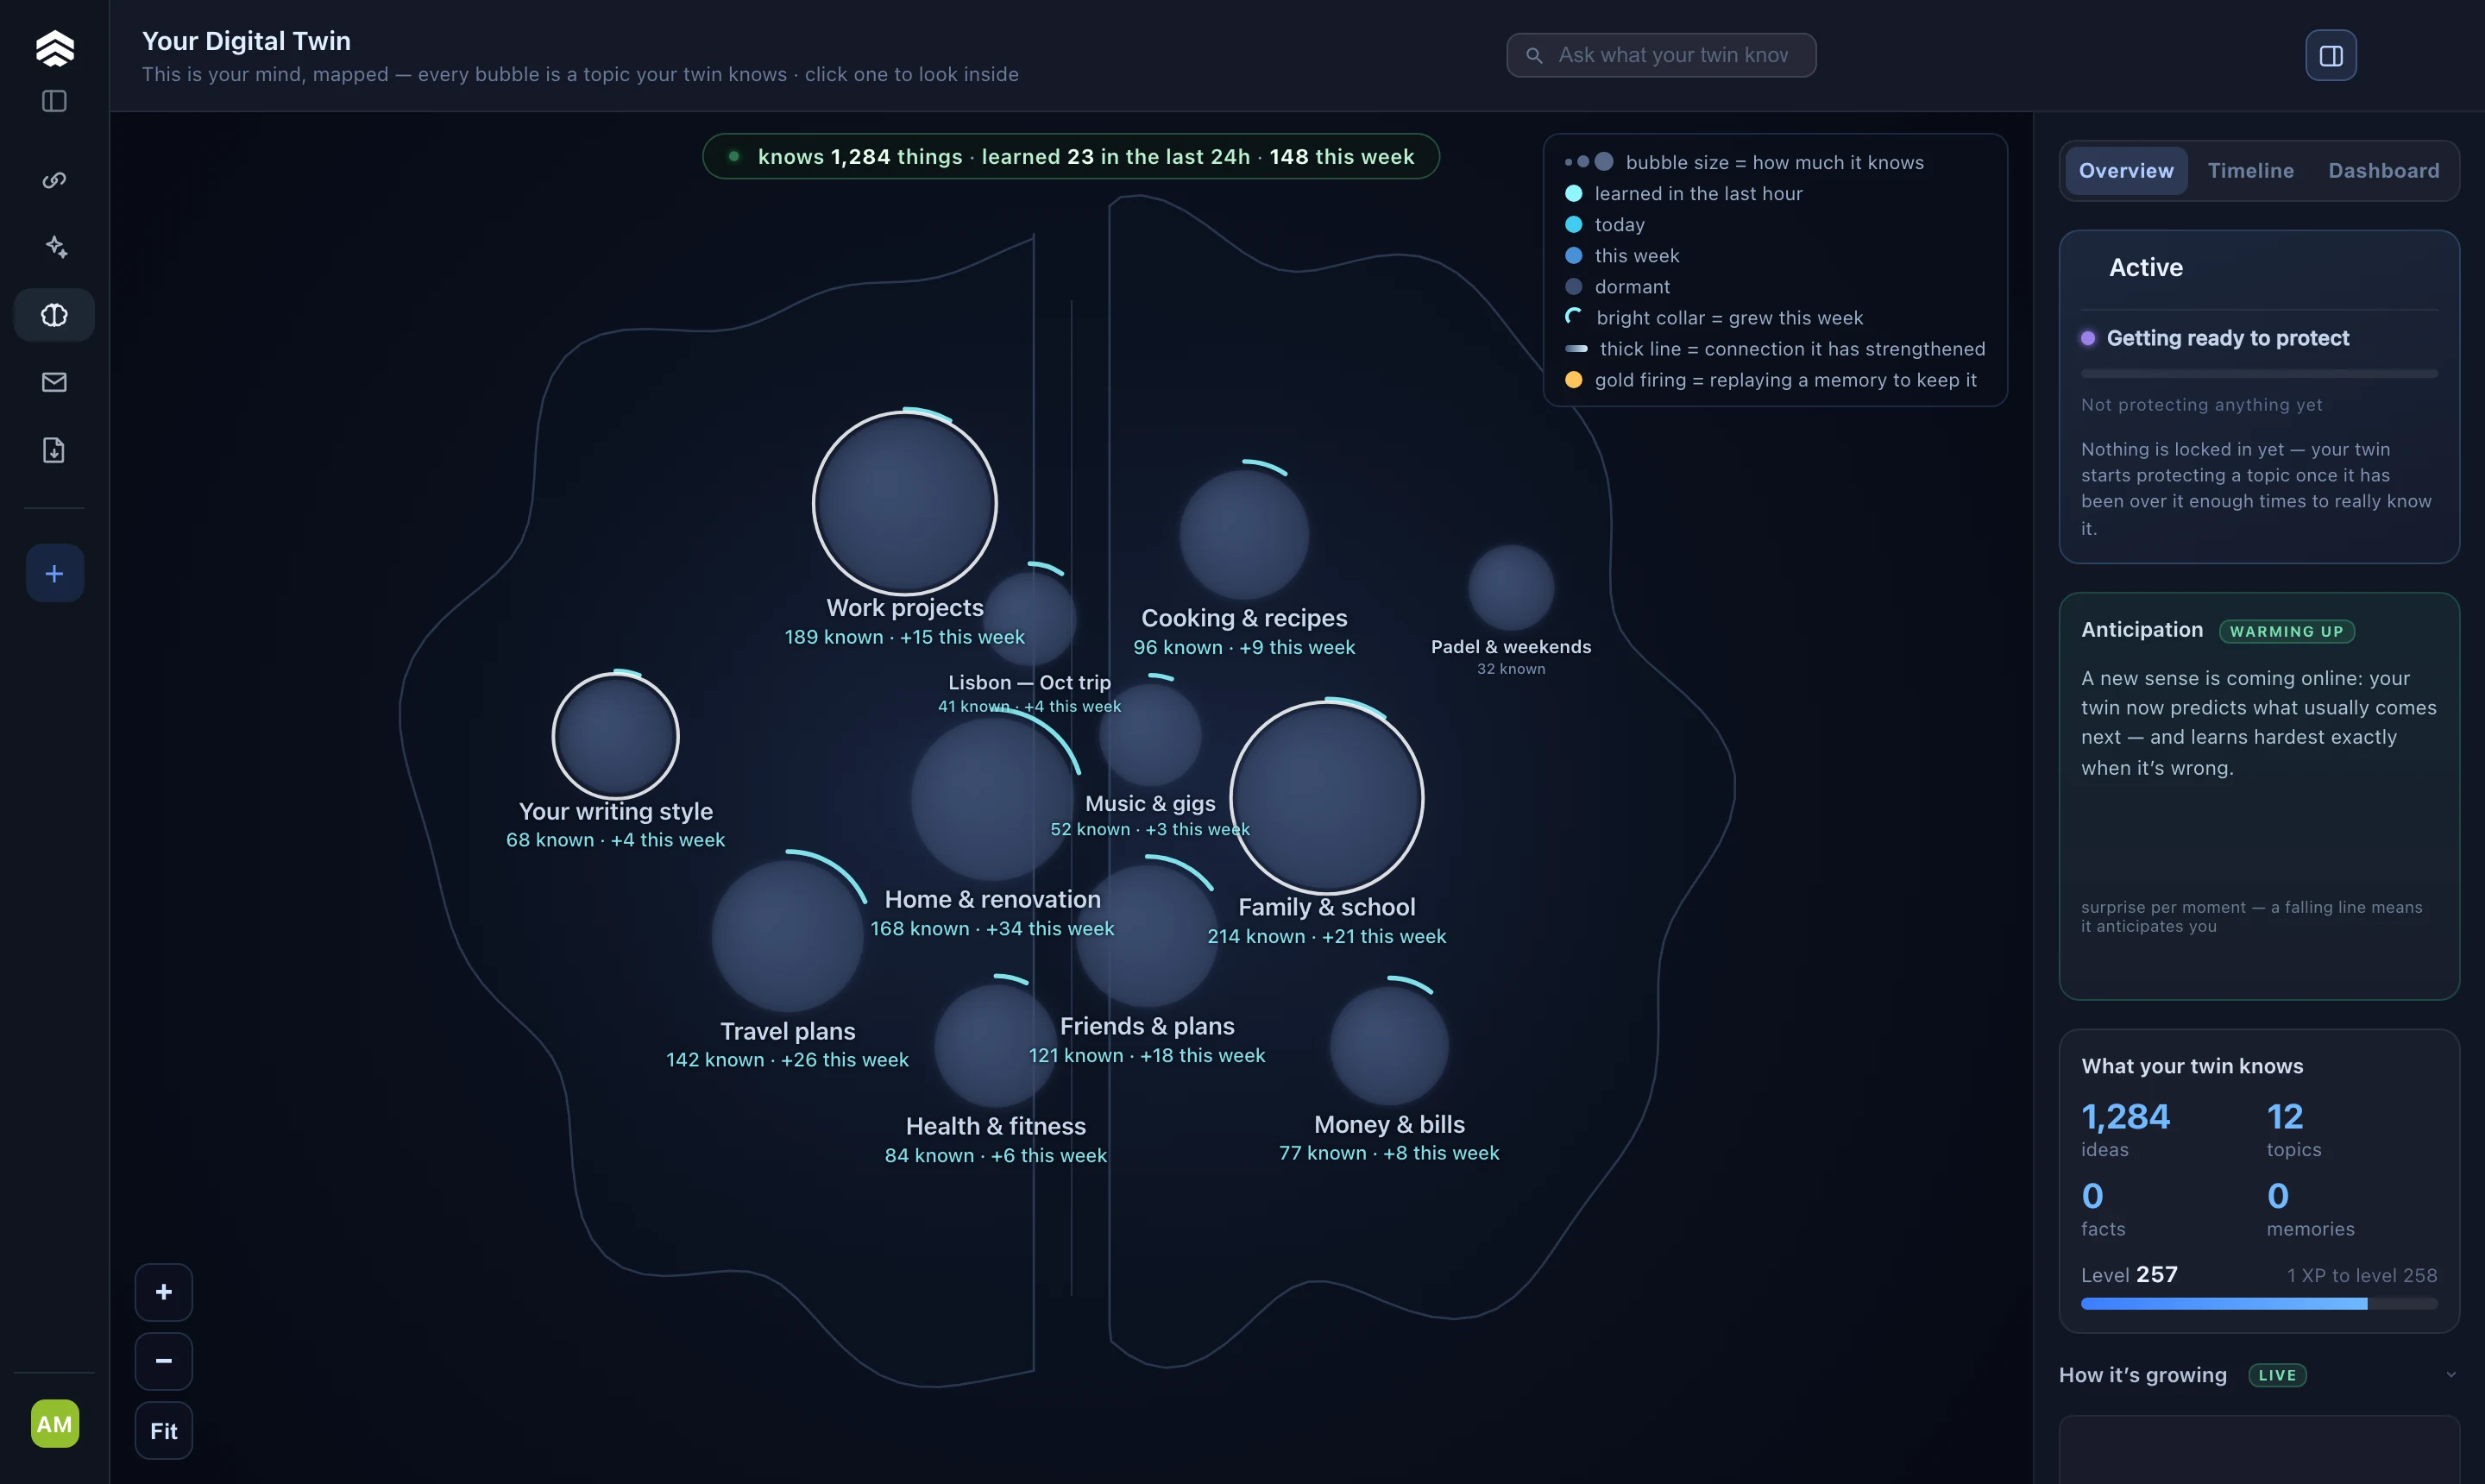The image size is (2485, 1484).
Task: Click the 12 topics stat
Action: click(2293, 1129)
